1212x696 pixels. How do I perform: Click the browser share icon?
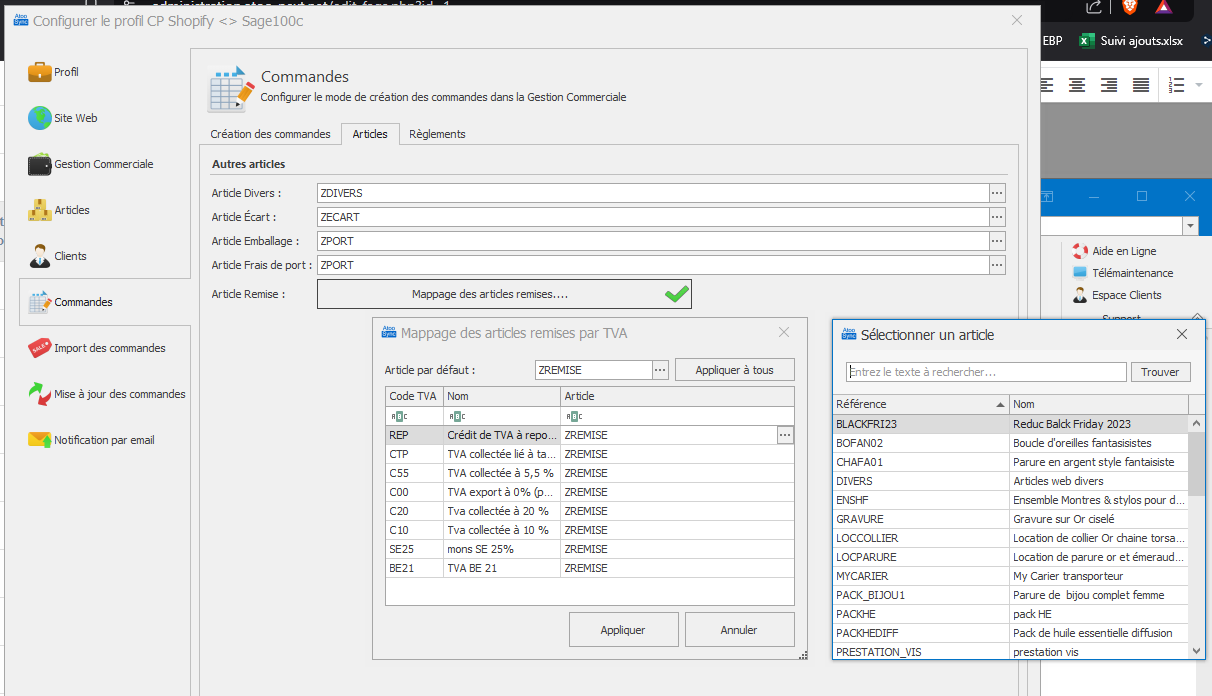(x=1094, y=7)
